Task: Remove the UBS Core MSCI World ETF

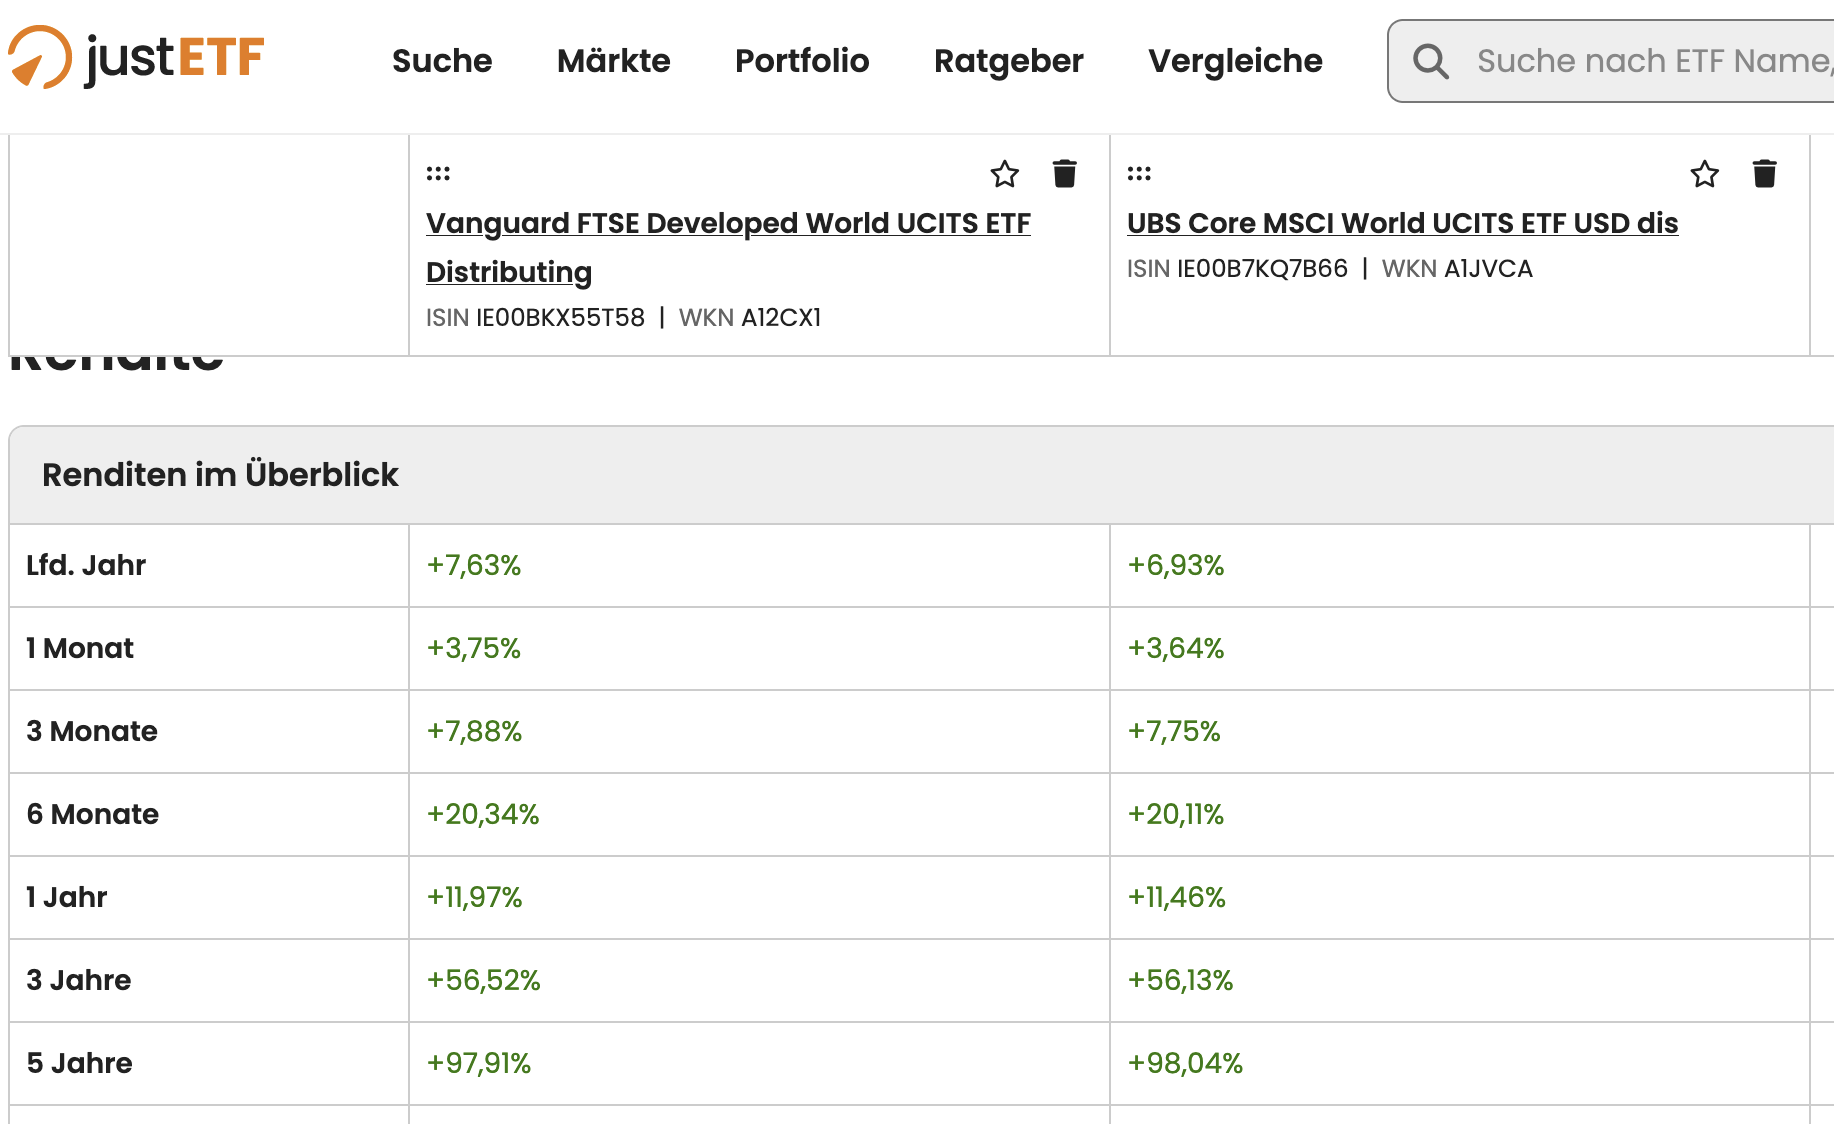Action: coord(1764,174)
